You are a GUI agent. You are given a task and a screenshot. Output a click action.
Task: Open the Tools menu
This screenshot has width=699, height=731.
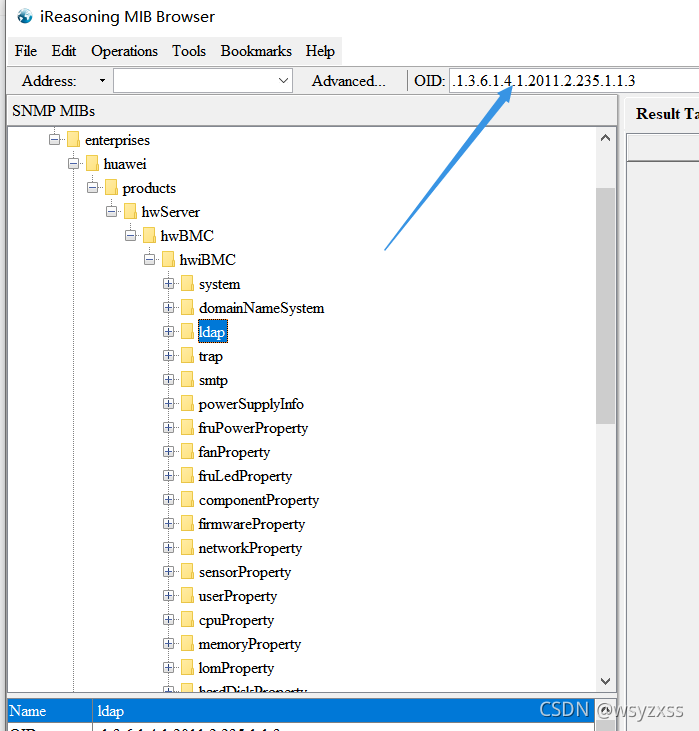189,51
